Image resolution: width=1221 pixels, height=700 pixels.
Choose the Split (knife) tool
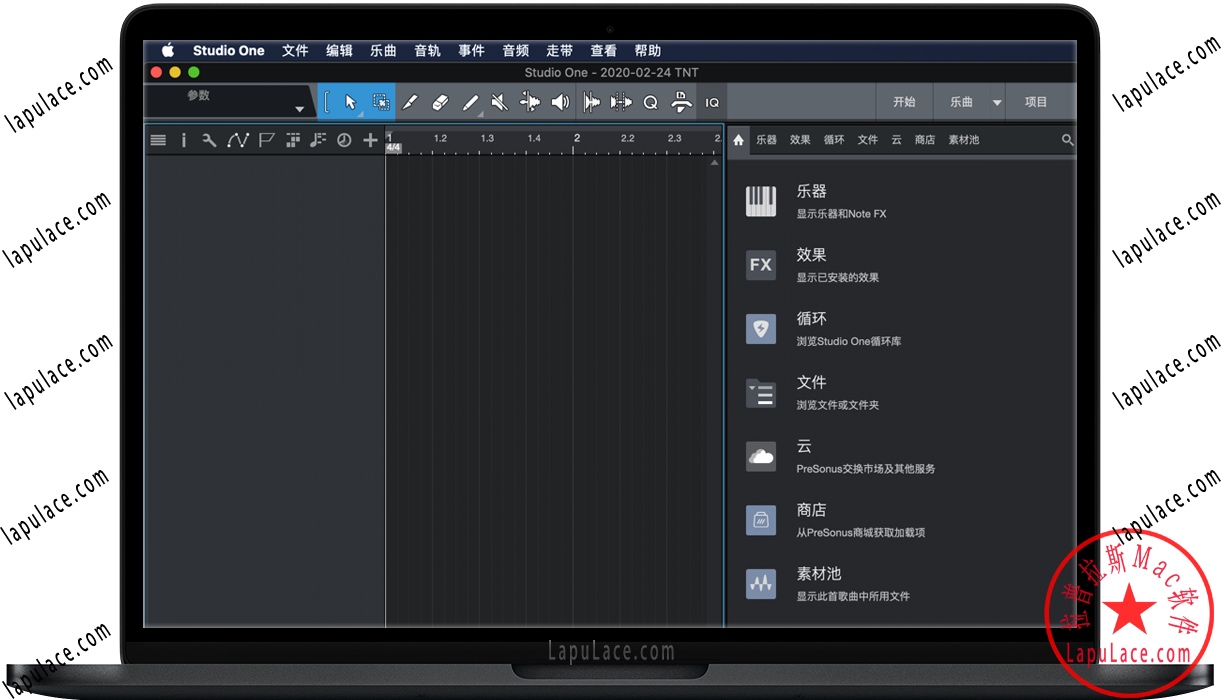(530, 102)
